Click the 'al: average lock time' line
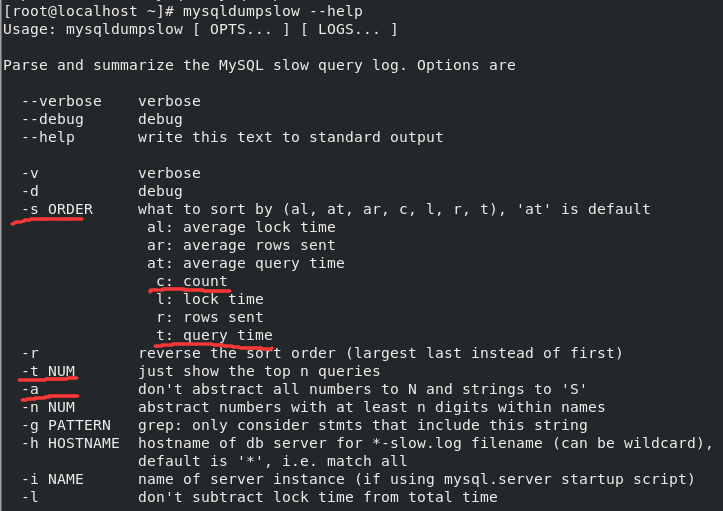Image resolution: width=723 pixels, height=511 pixels. coord(241,227)
